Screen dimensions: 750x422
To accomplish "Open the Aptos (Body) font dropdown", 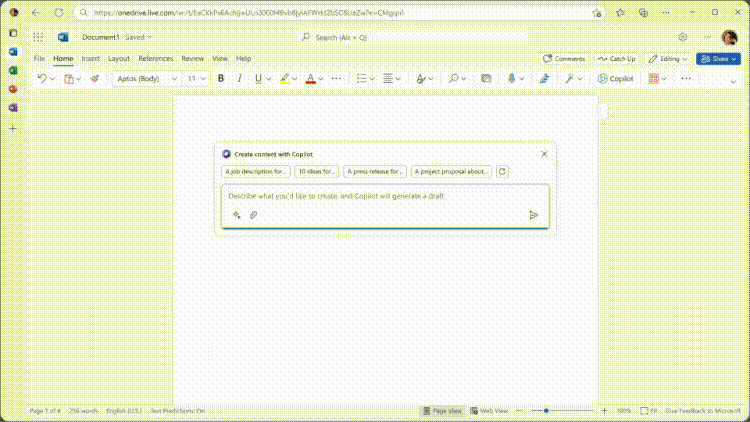I will click(146, 78).
